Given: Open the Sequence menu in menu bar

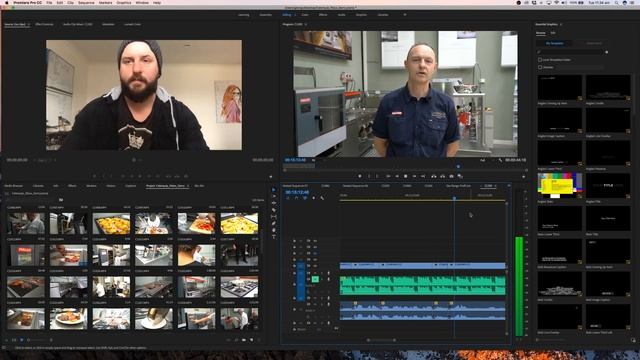Looking at the screenshot, I should [86, 3].
